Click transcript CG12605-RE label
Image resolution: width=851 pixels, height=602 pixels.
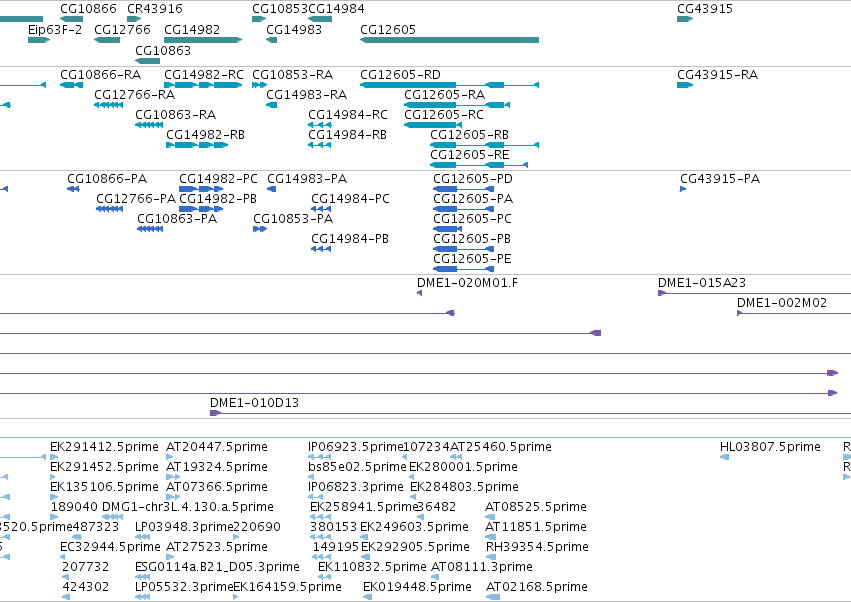pos(469,155)
